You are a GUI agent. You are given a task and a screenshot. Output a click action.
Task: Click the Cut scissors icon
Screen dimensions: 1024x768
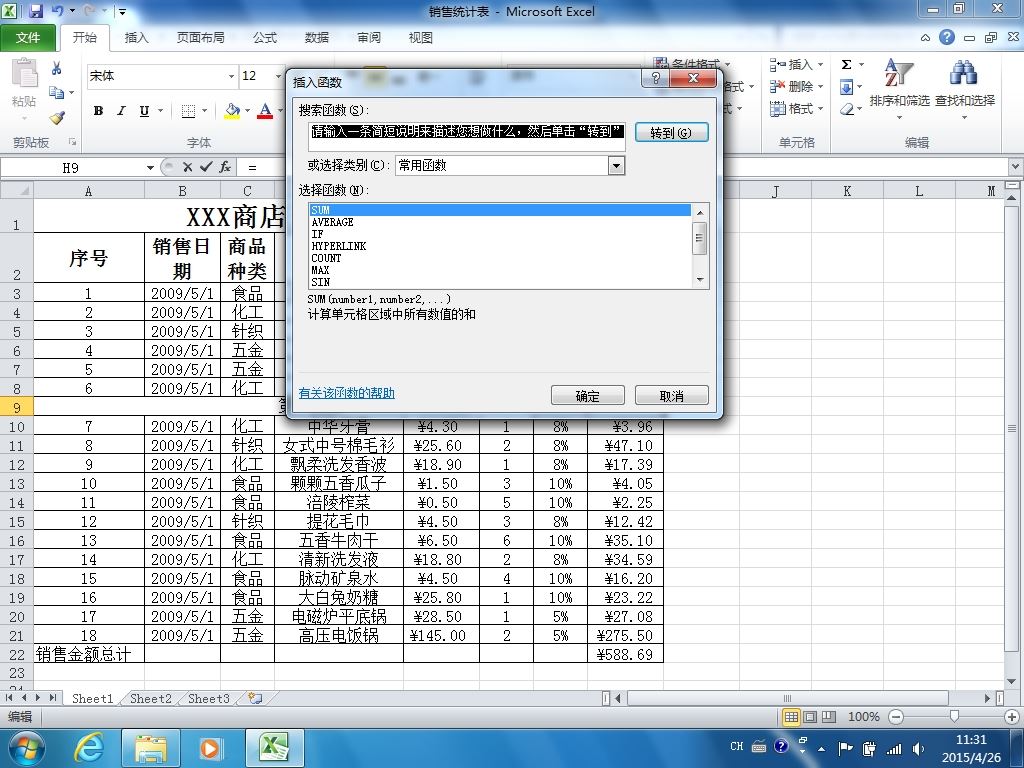click(57, 68)
